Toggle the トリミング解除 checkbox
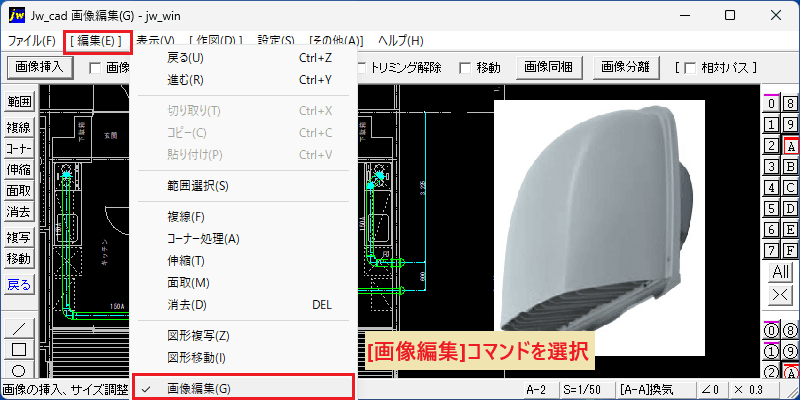Screen dimensions: 800x400 point(362,67)
